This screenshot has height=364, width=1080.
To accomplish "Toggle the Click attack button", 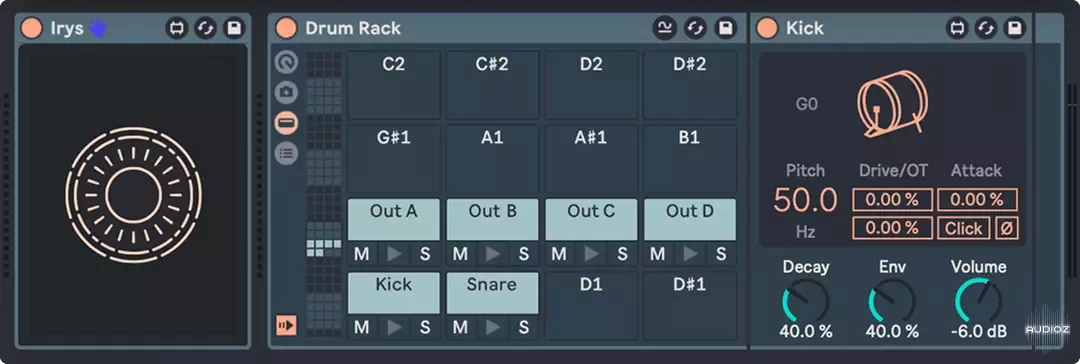I will [x=964, y=228].
